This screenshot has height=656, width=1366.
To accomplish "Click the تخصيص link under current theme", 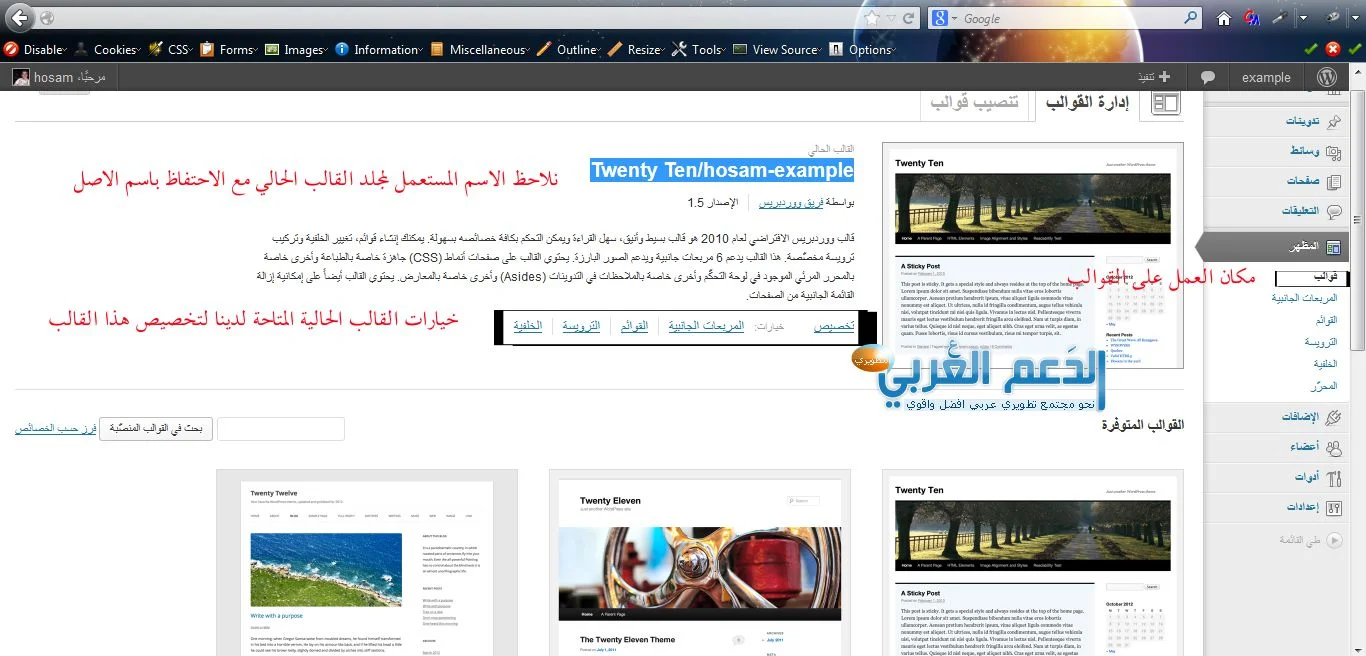I will 833,326.
